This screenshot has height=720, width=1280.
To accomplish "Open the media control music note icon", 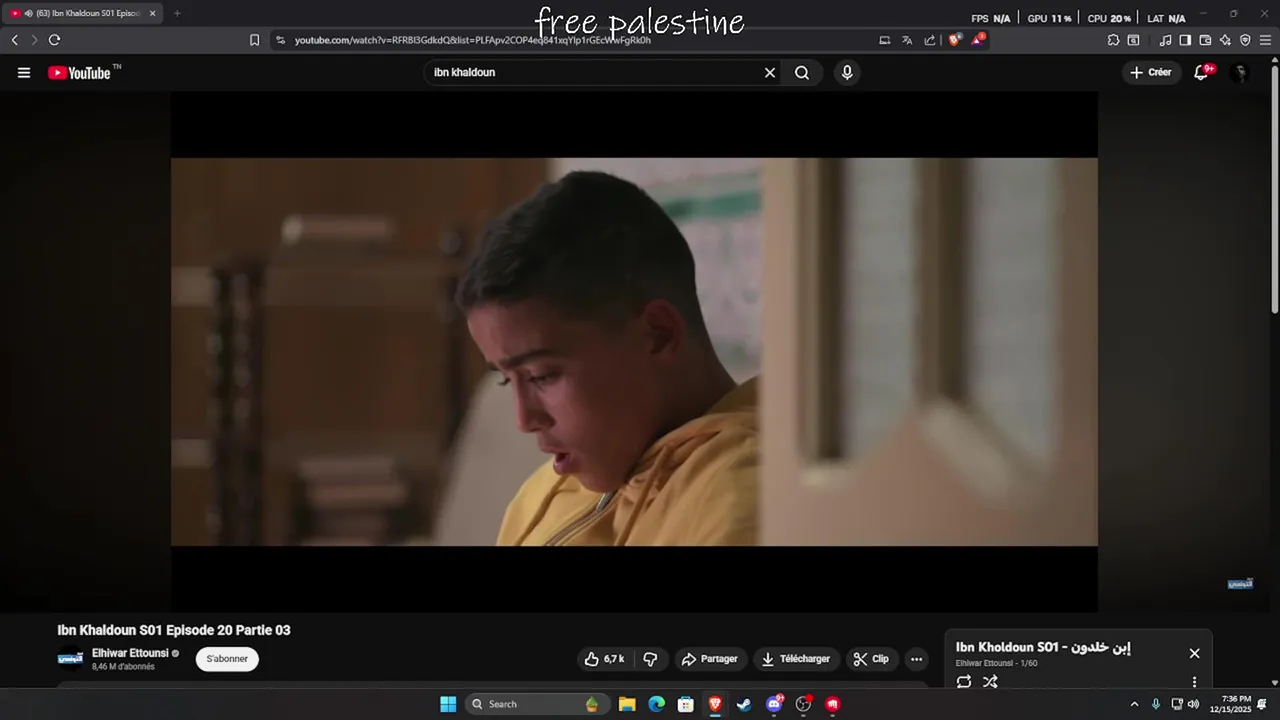I will 1165,40.
